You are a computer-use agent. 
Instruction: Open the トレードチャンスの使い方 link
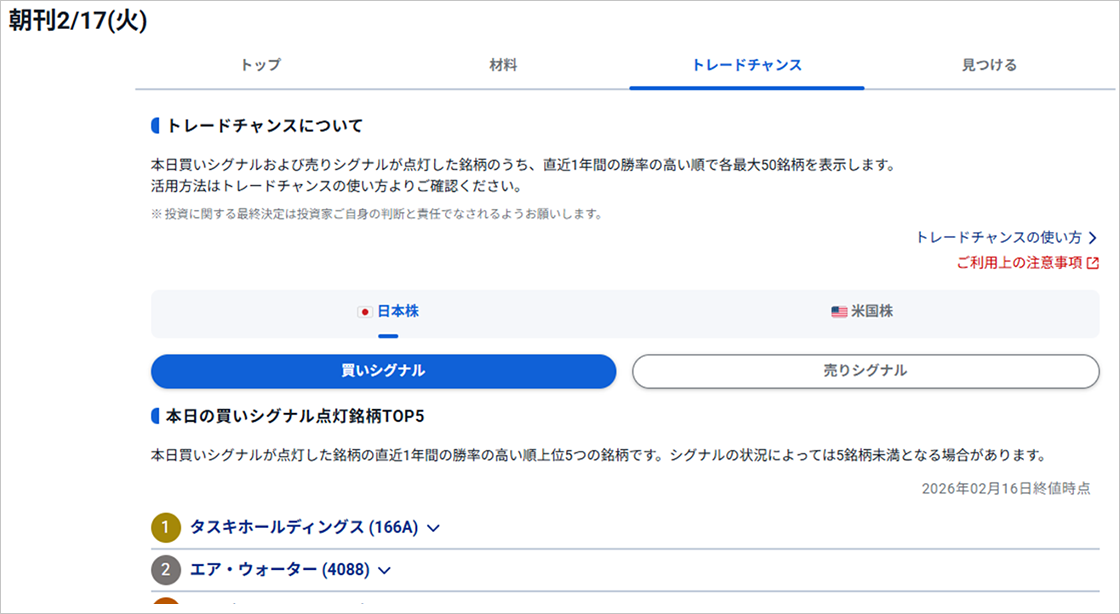click(998, 238)
